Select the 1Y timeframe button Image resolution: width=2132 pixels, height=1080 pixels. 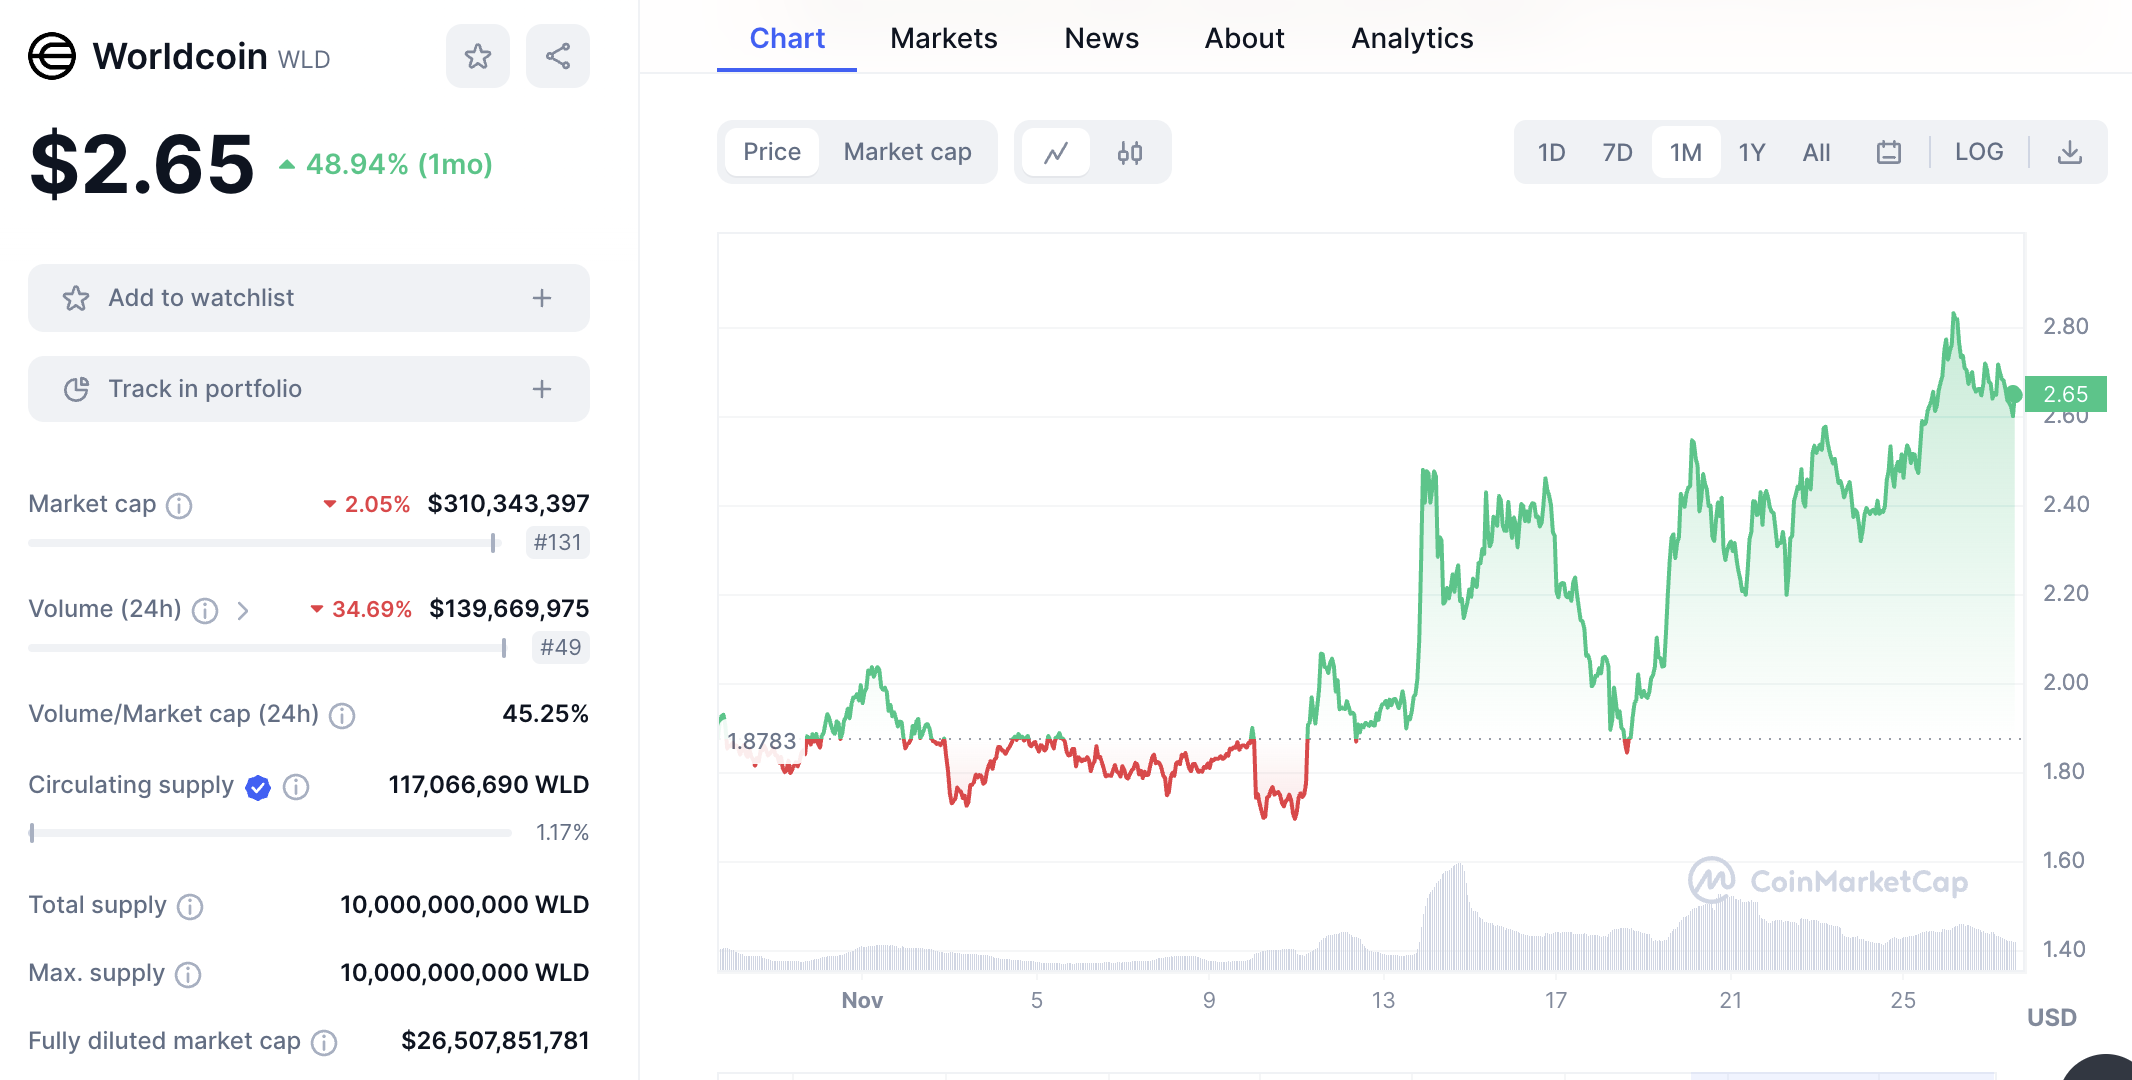[x=1752, y=152]
